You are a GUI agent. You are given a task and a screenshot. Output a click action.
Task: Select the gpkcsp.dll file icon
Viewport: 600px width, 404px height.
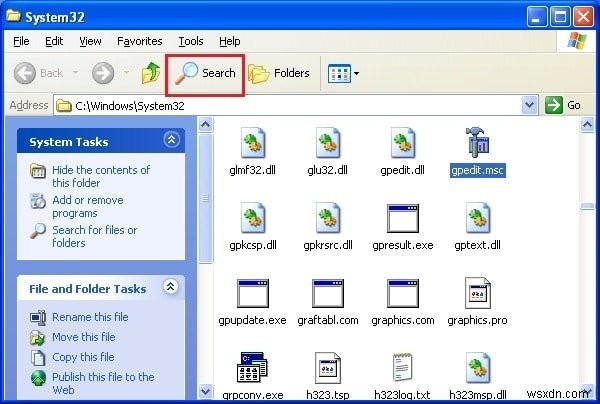(x=253, y=218)
